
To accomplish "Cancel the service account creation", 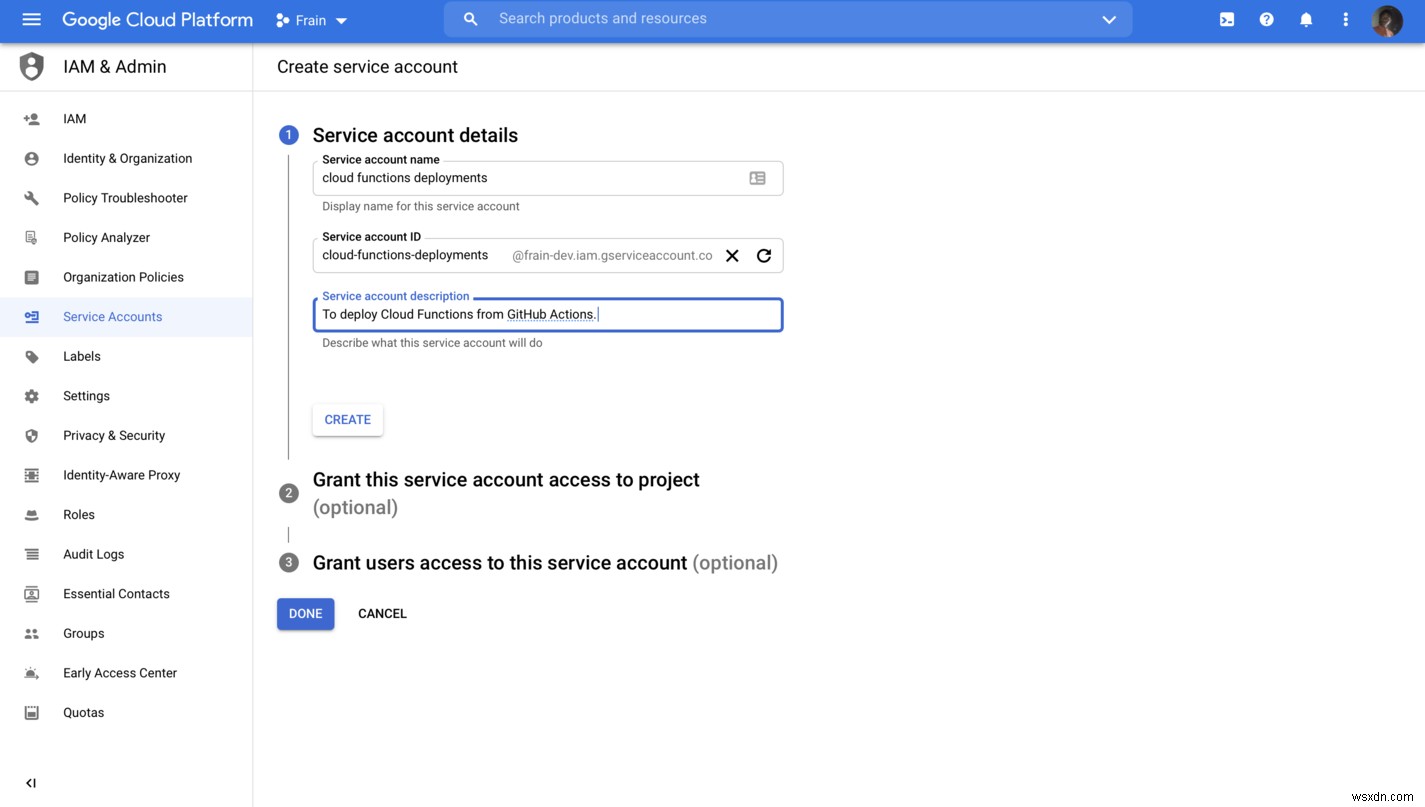I will coord(382,613).
